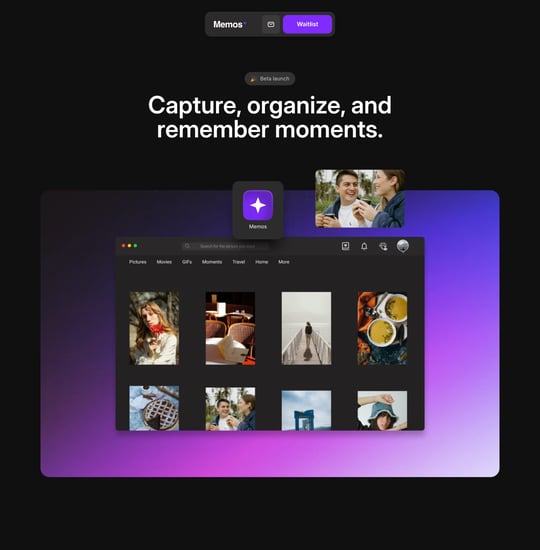Image resolution: width=540 pixels, height=550 pixels.
Task: Open the user avatar profile
Action: tap(403, 246)
